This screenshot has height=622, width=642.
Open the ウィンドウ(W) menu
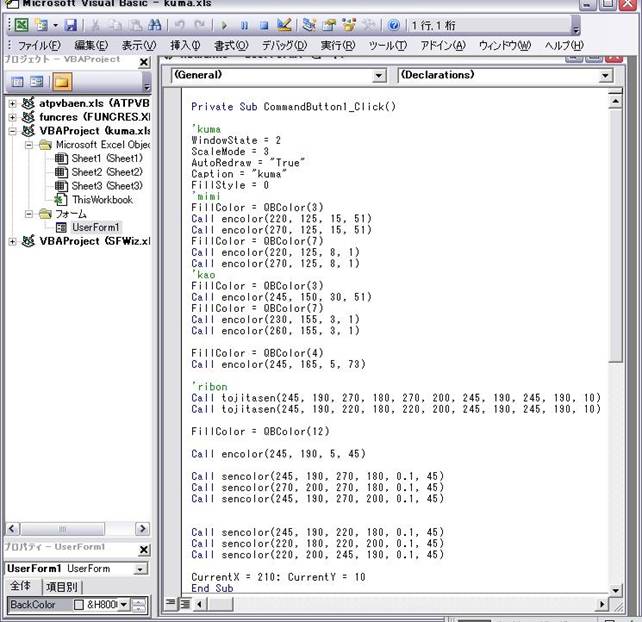505,45
